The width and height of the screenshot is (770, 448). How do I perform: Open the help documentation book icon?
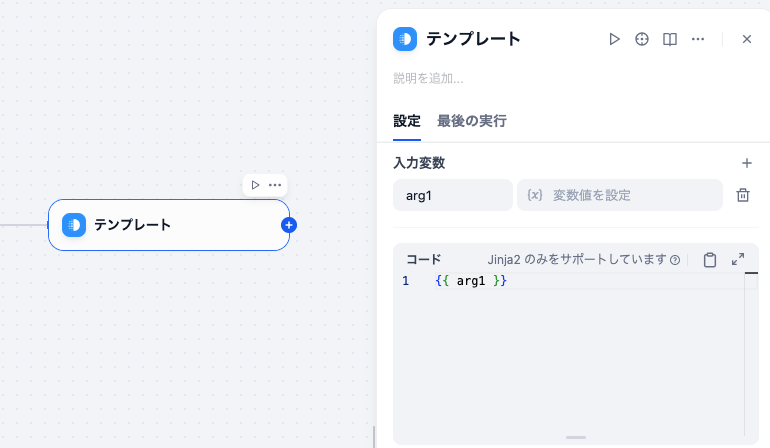(x=670, y=39)
